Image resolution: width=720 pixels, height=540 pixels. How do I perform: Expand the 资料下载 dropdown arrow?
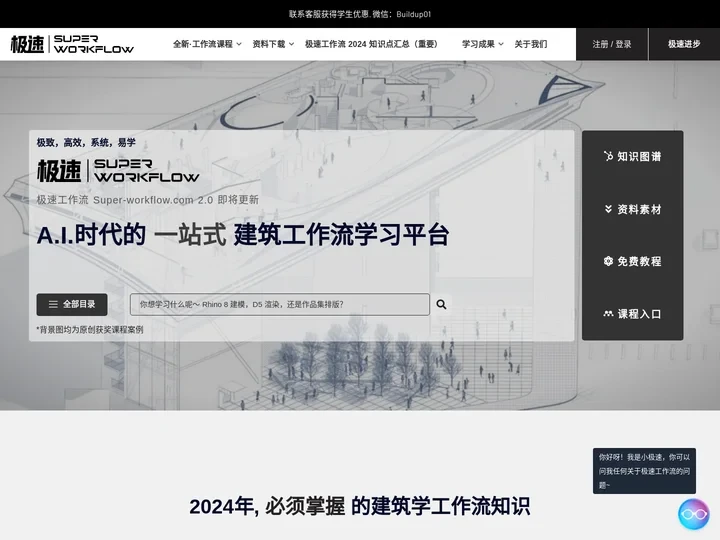(x=291, y=44)
